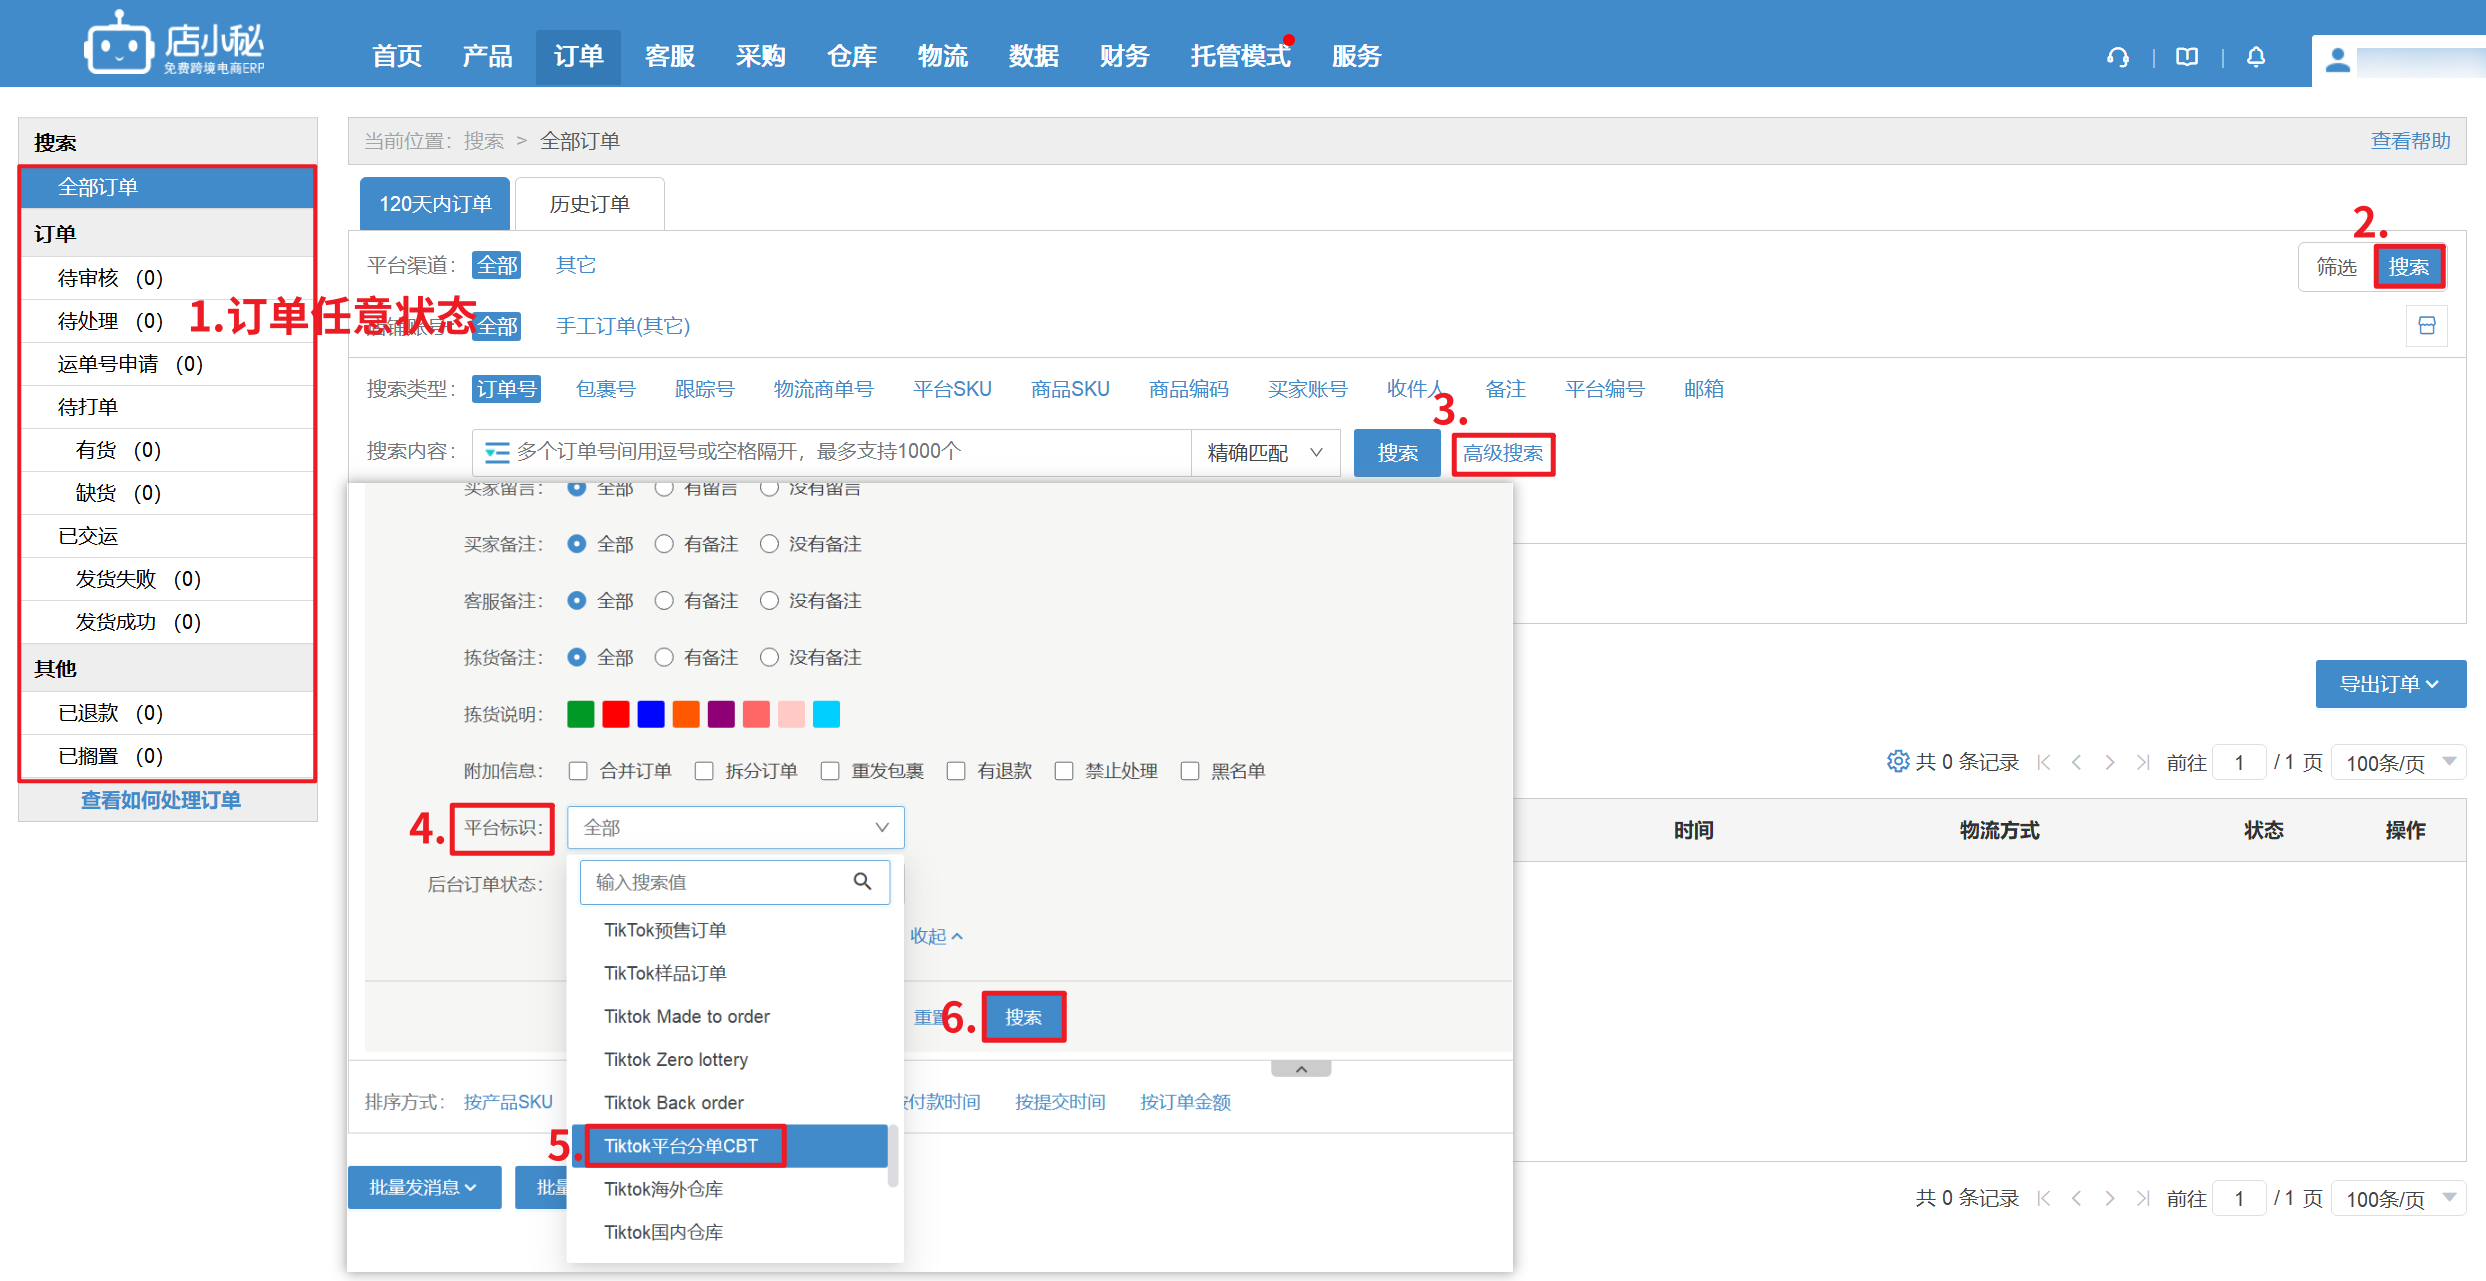The width and height of the screenshot is (2486, 1281).
Task: Pick the purple 拣货说明 color swatch
Action: (x=721, y=714)
